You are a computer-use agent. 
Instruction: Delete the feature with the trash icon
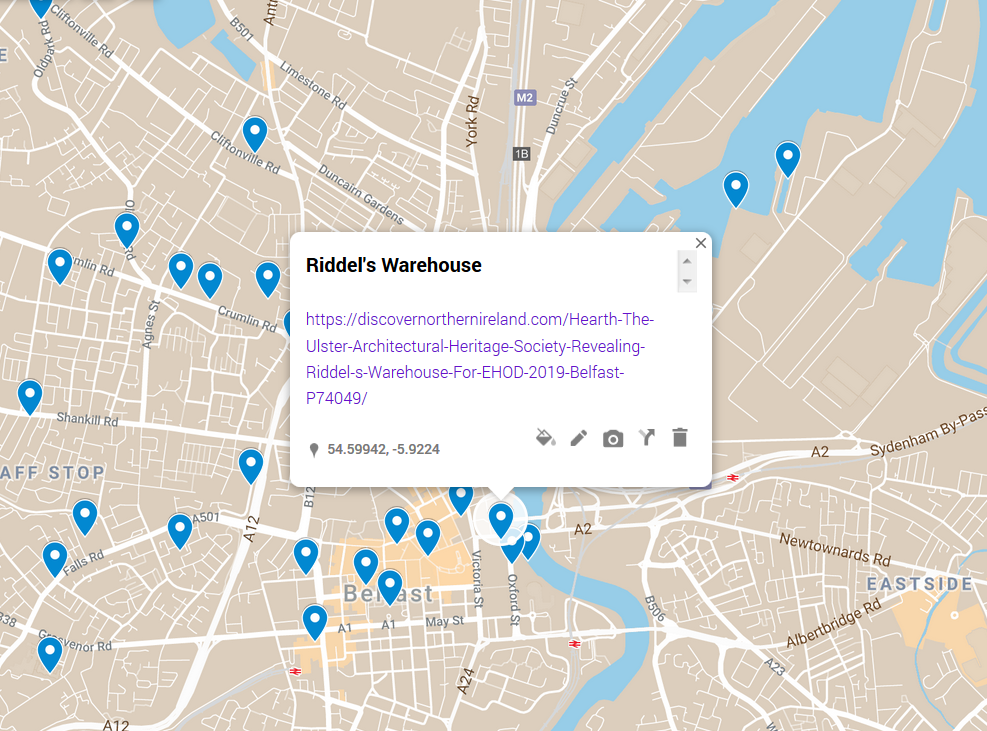click(x=680, y=438)
